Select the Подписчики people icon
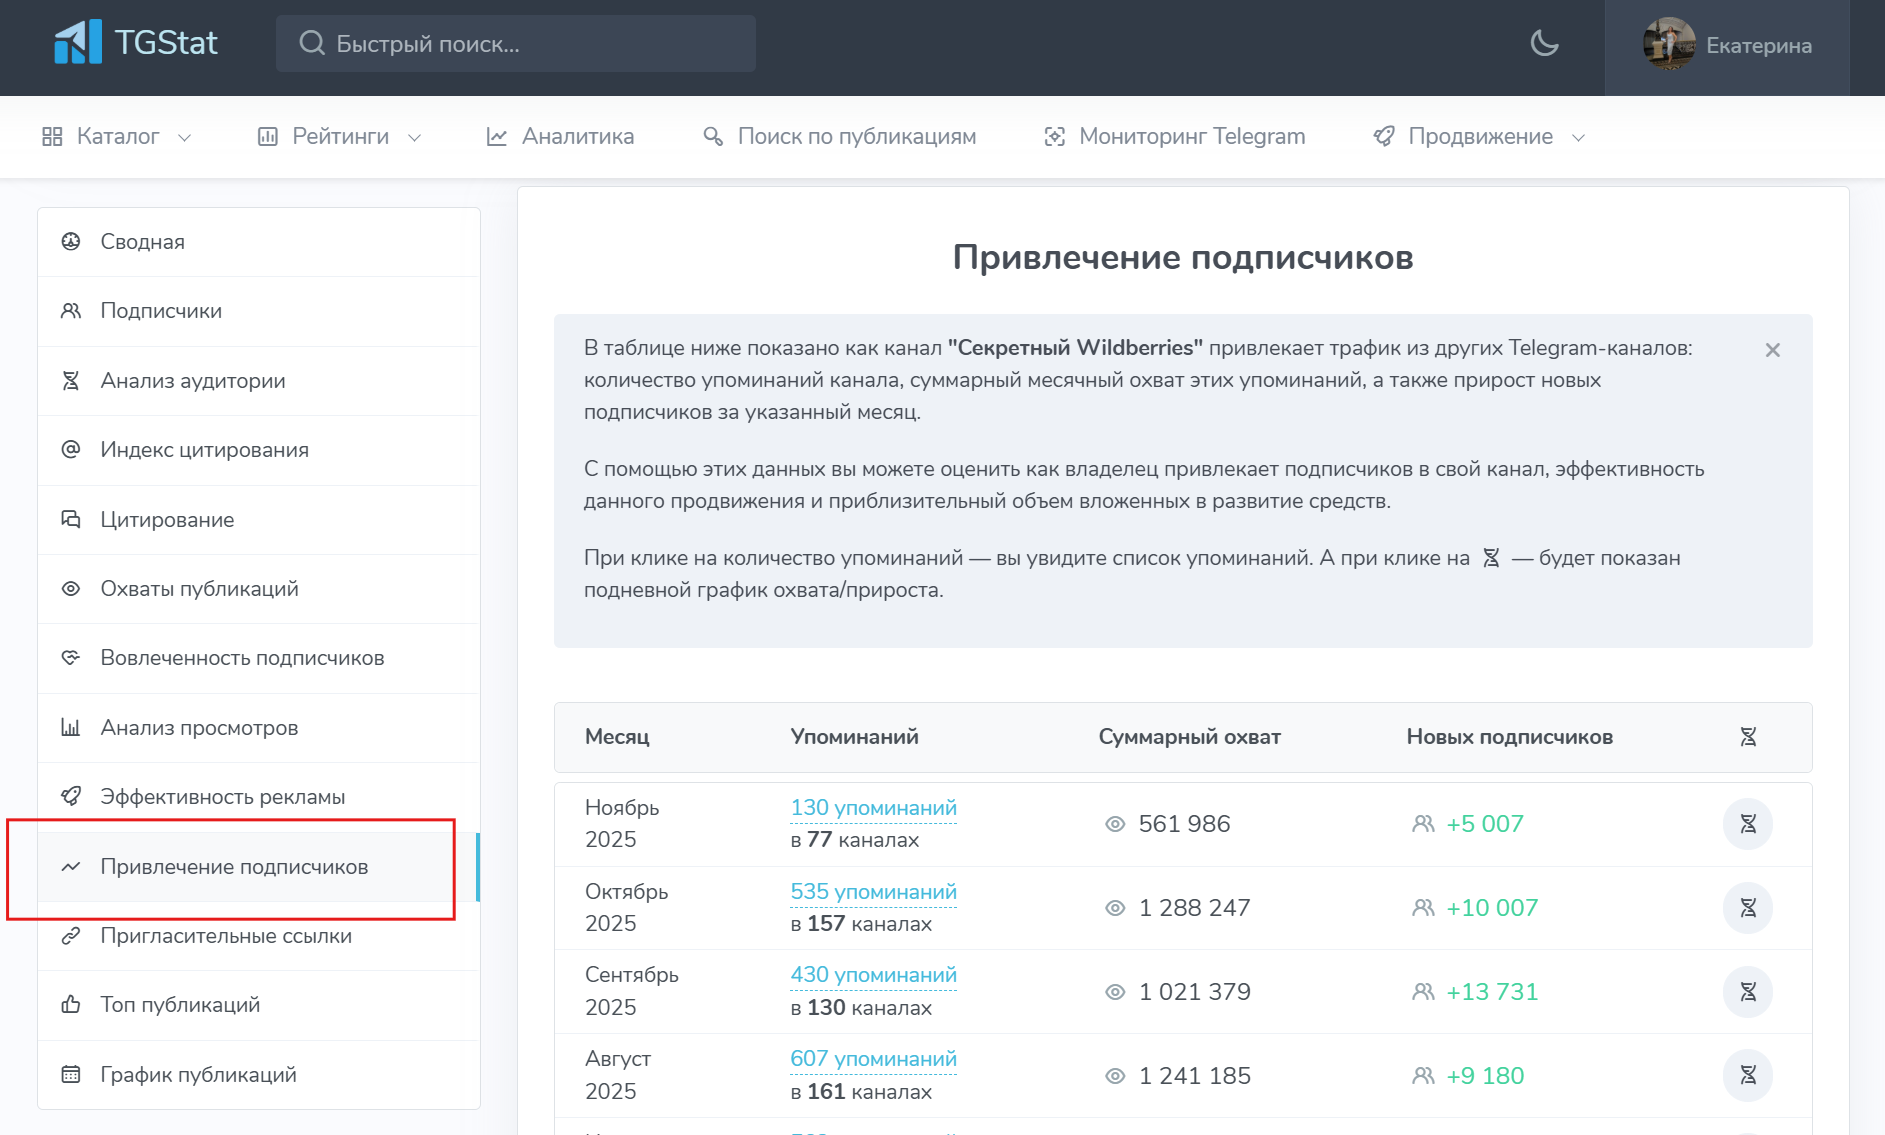Screen dimensions: 1885x1135 (x=70, y=311)
